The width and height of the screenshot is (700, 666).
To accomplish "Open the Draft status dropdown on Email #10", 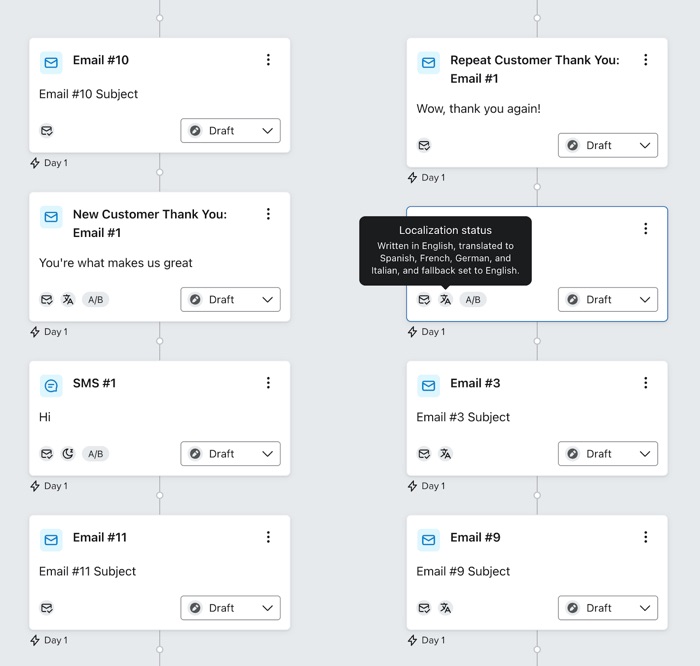I will point(230,131).
